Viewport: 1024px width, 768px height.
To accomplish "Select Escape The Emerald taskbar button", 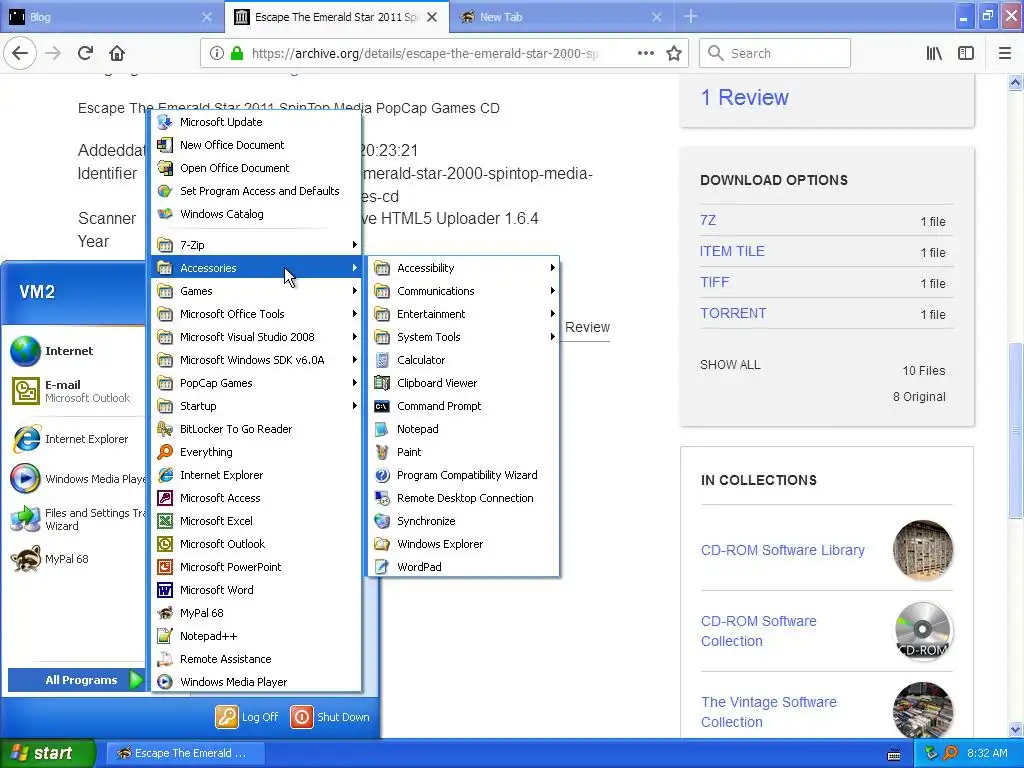I will point(185,753).
